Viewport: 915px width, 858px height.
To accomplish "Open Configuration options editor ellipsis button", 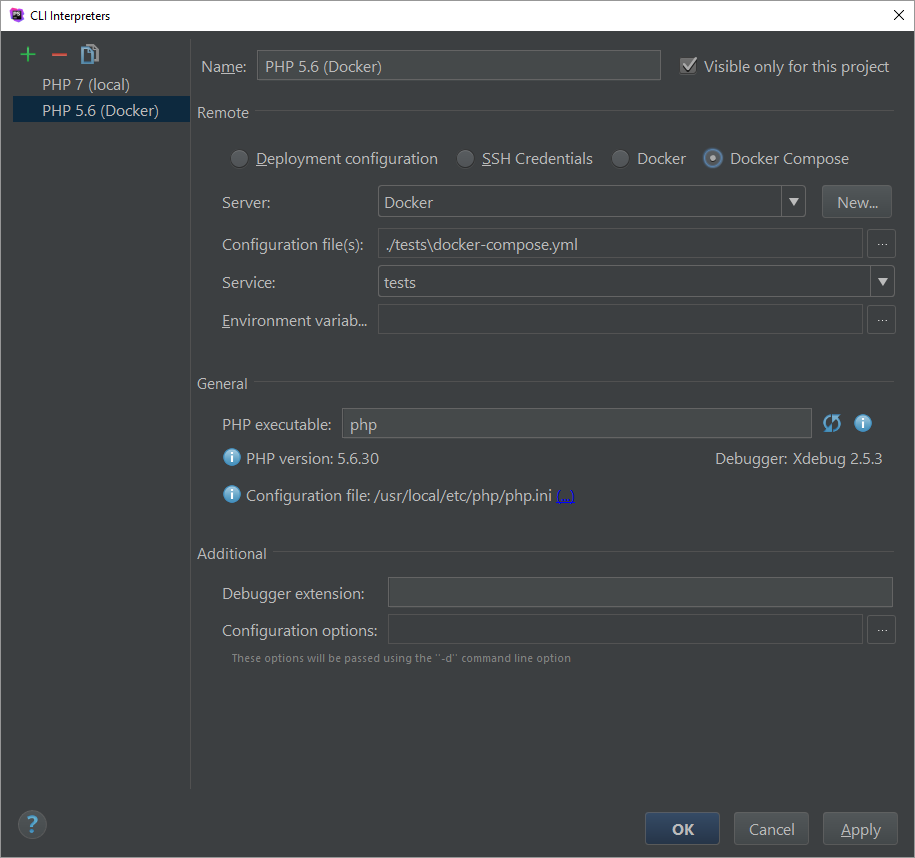I will 881,630.
